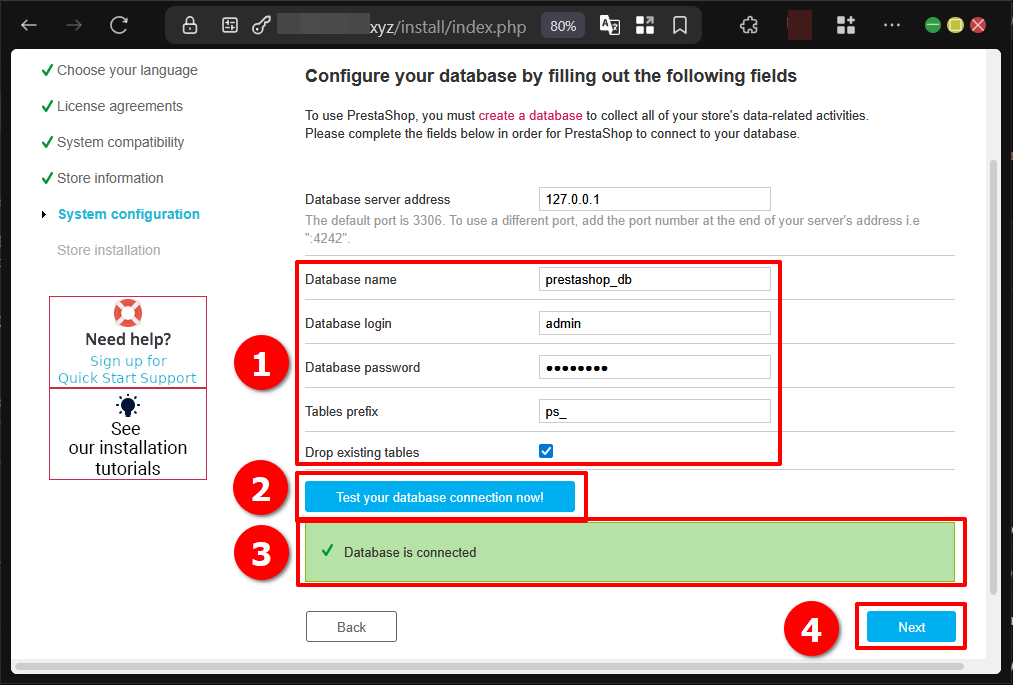The width and height of the screenshot is (1013, 685).
Task: Open the site security lock icon
Action: pos(189,25)
